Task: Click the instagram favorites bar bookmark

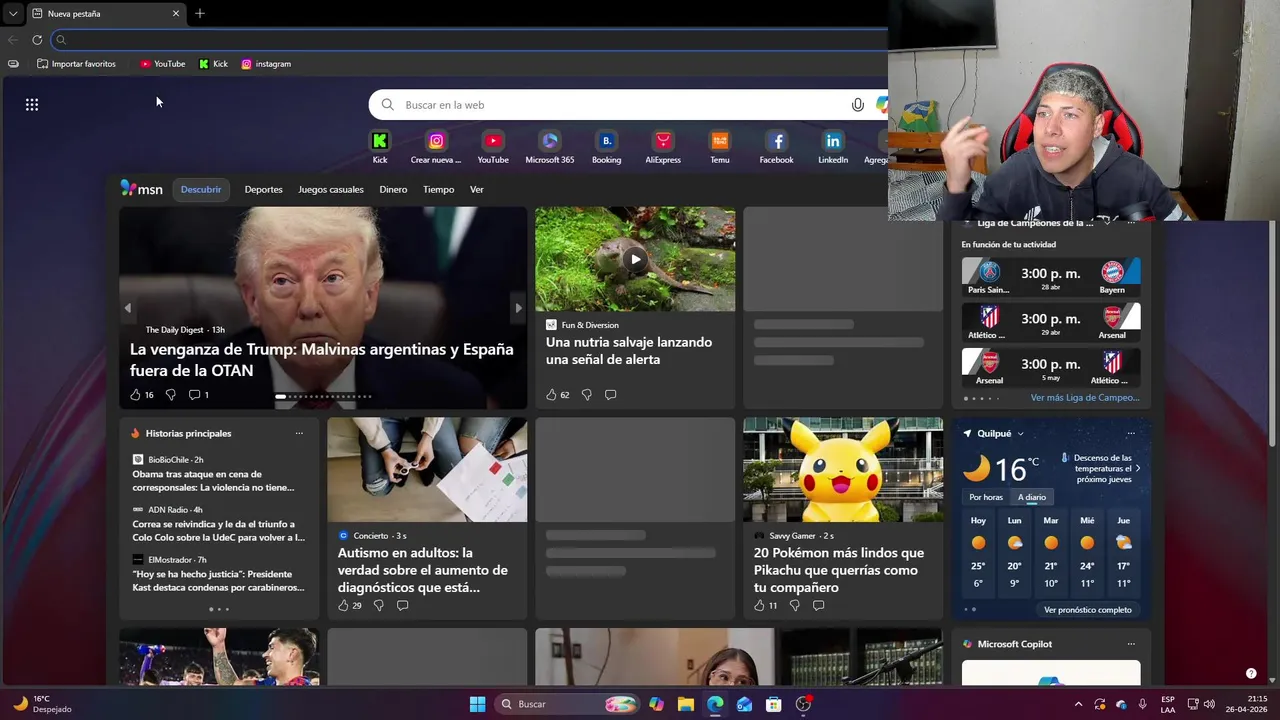Action: pyautogui.click(x=266, y=64)
